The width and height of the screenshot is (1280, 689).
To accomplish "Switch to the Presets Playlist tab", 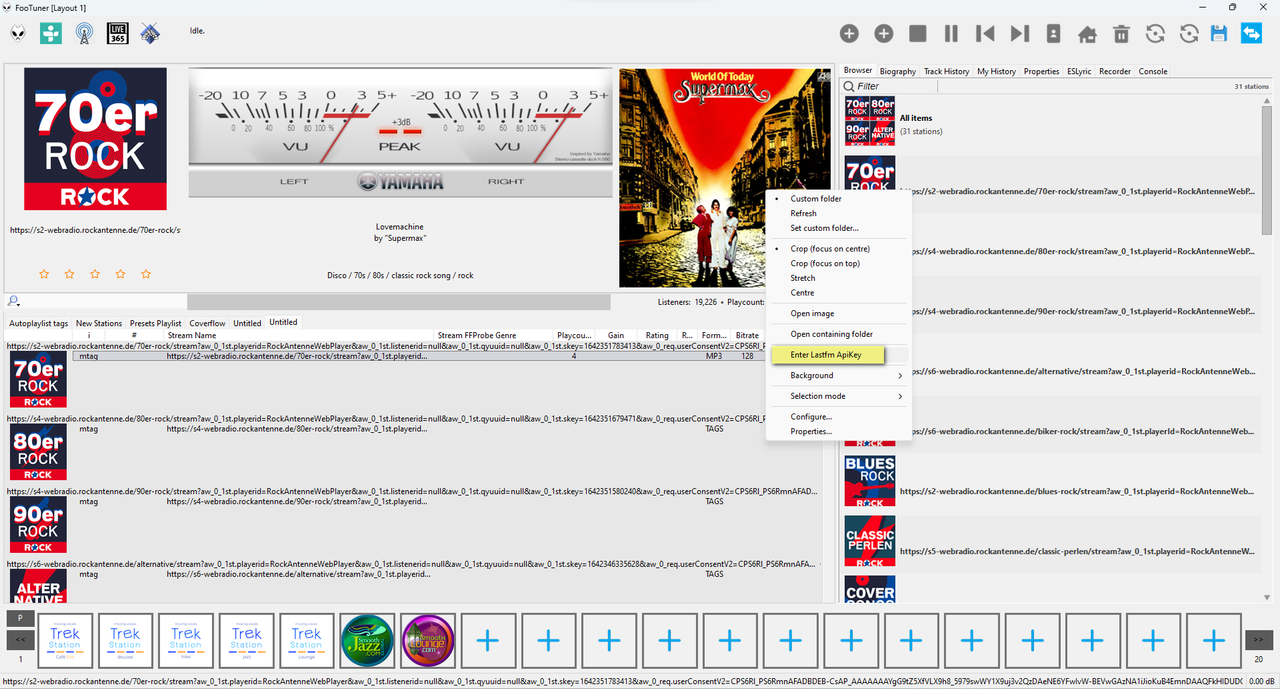I will click(156, 323).
